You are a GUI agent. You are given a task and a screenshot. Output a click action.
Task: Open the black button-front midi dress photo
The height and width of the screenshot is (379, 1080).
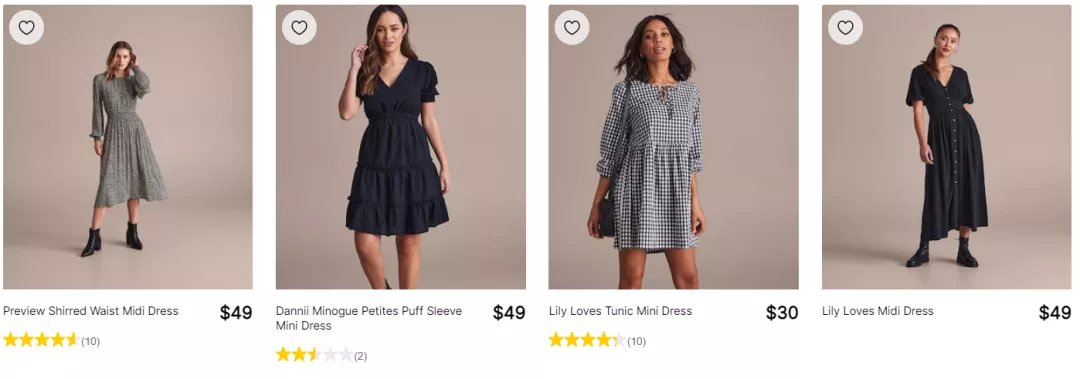coord(947,147)
